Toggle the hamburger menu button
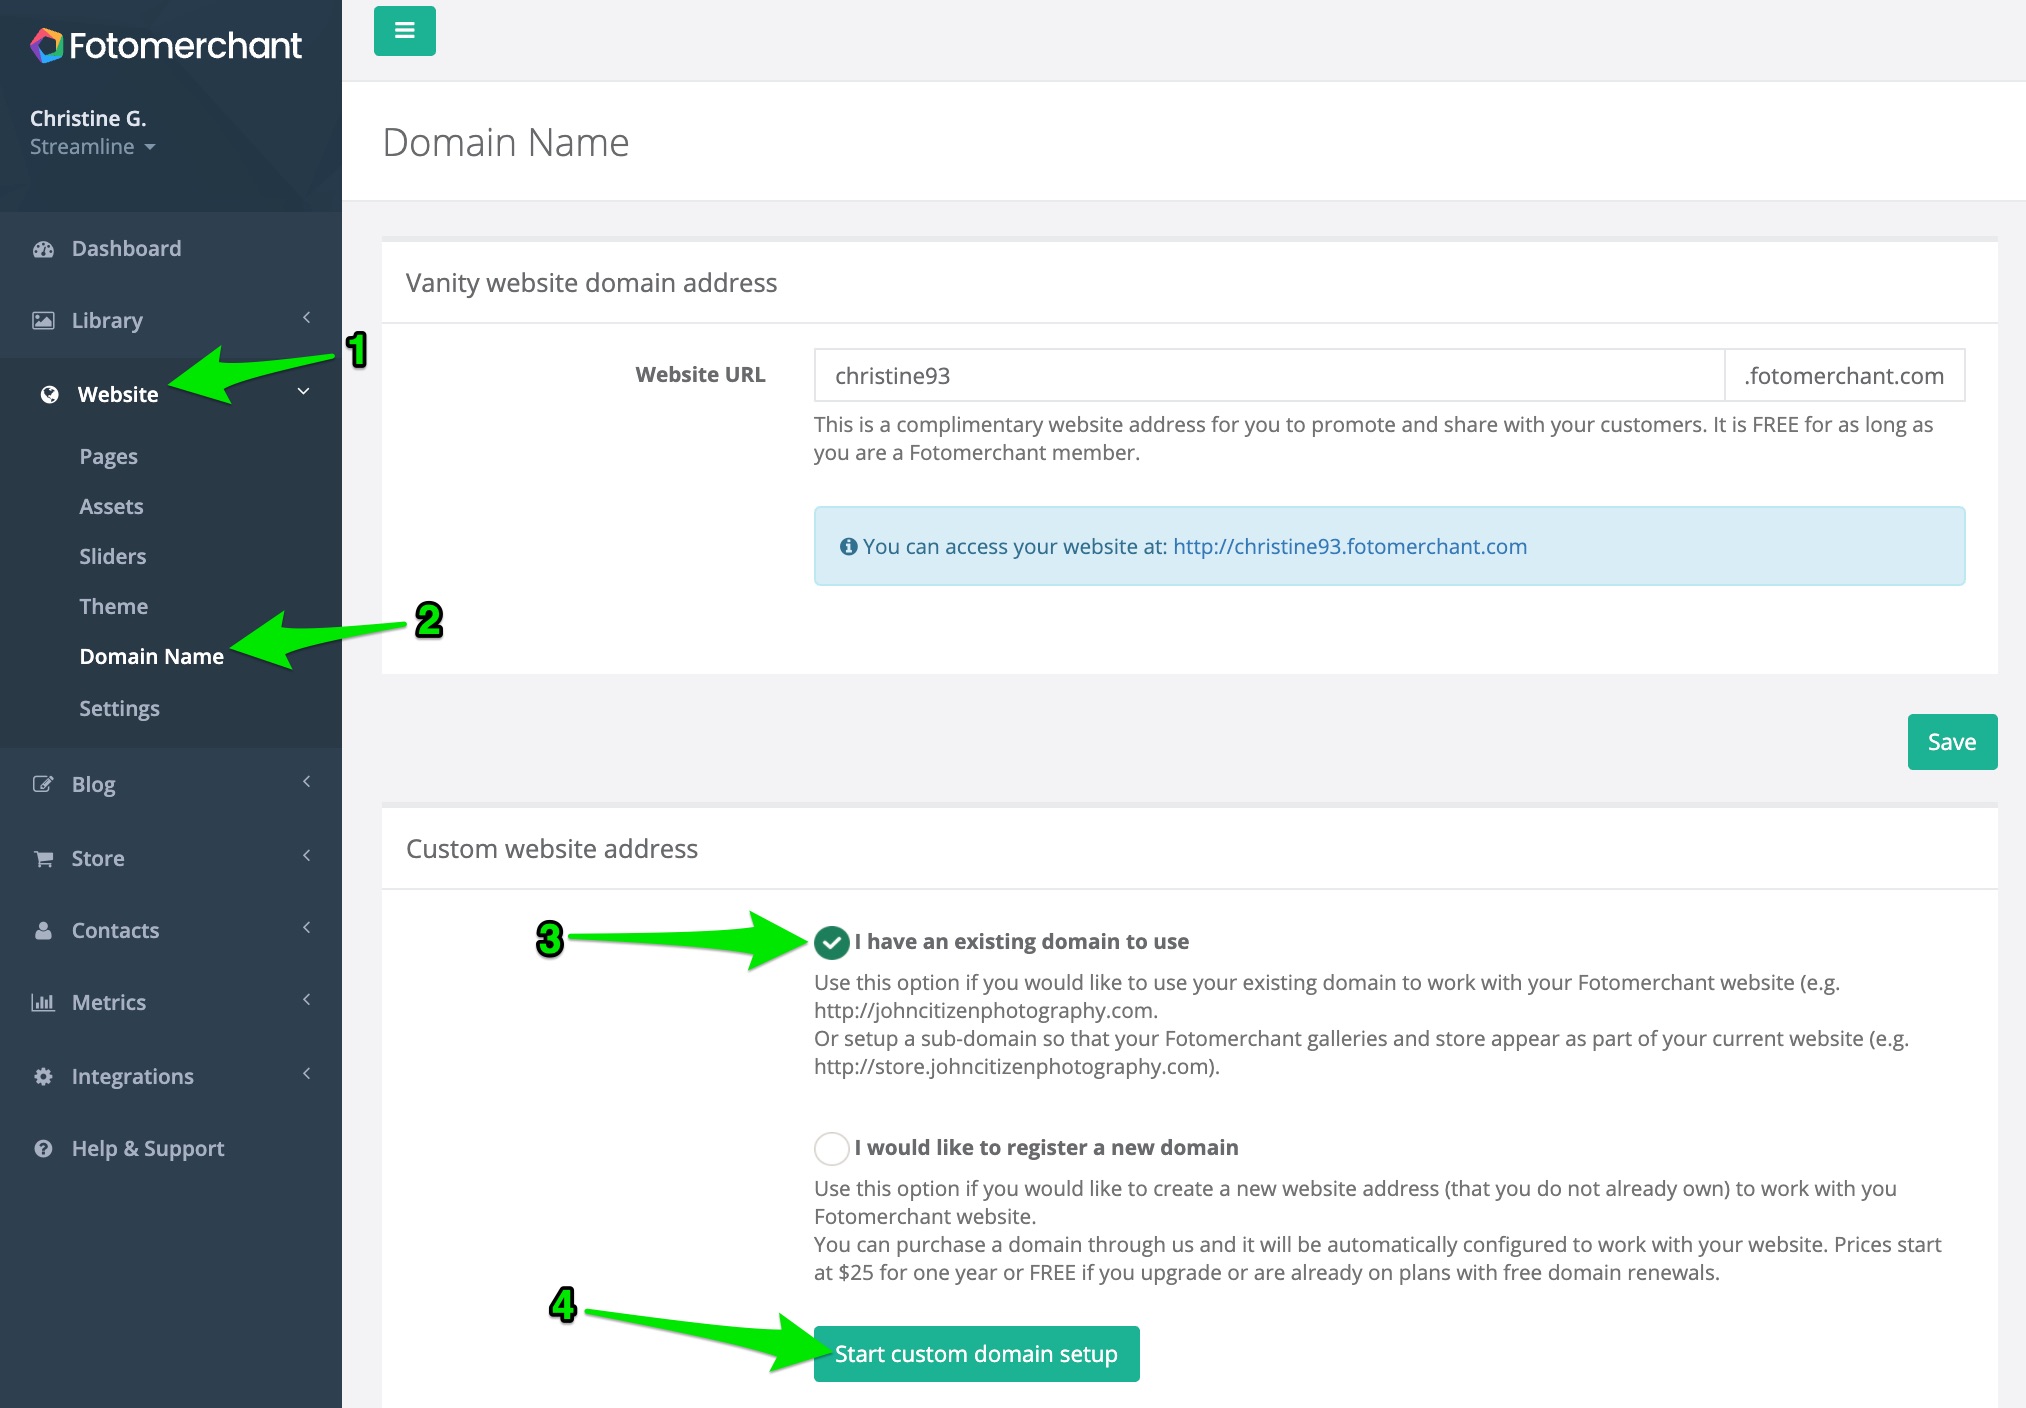The height and width of the screenshot is (1408, 2026). 404,31
